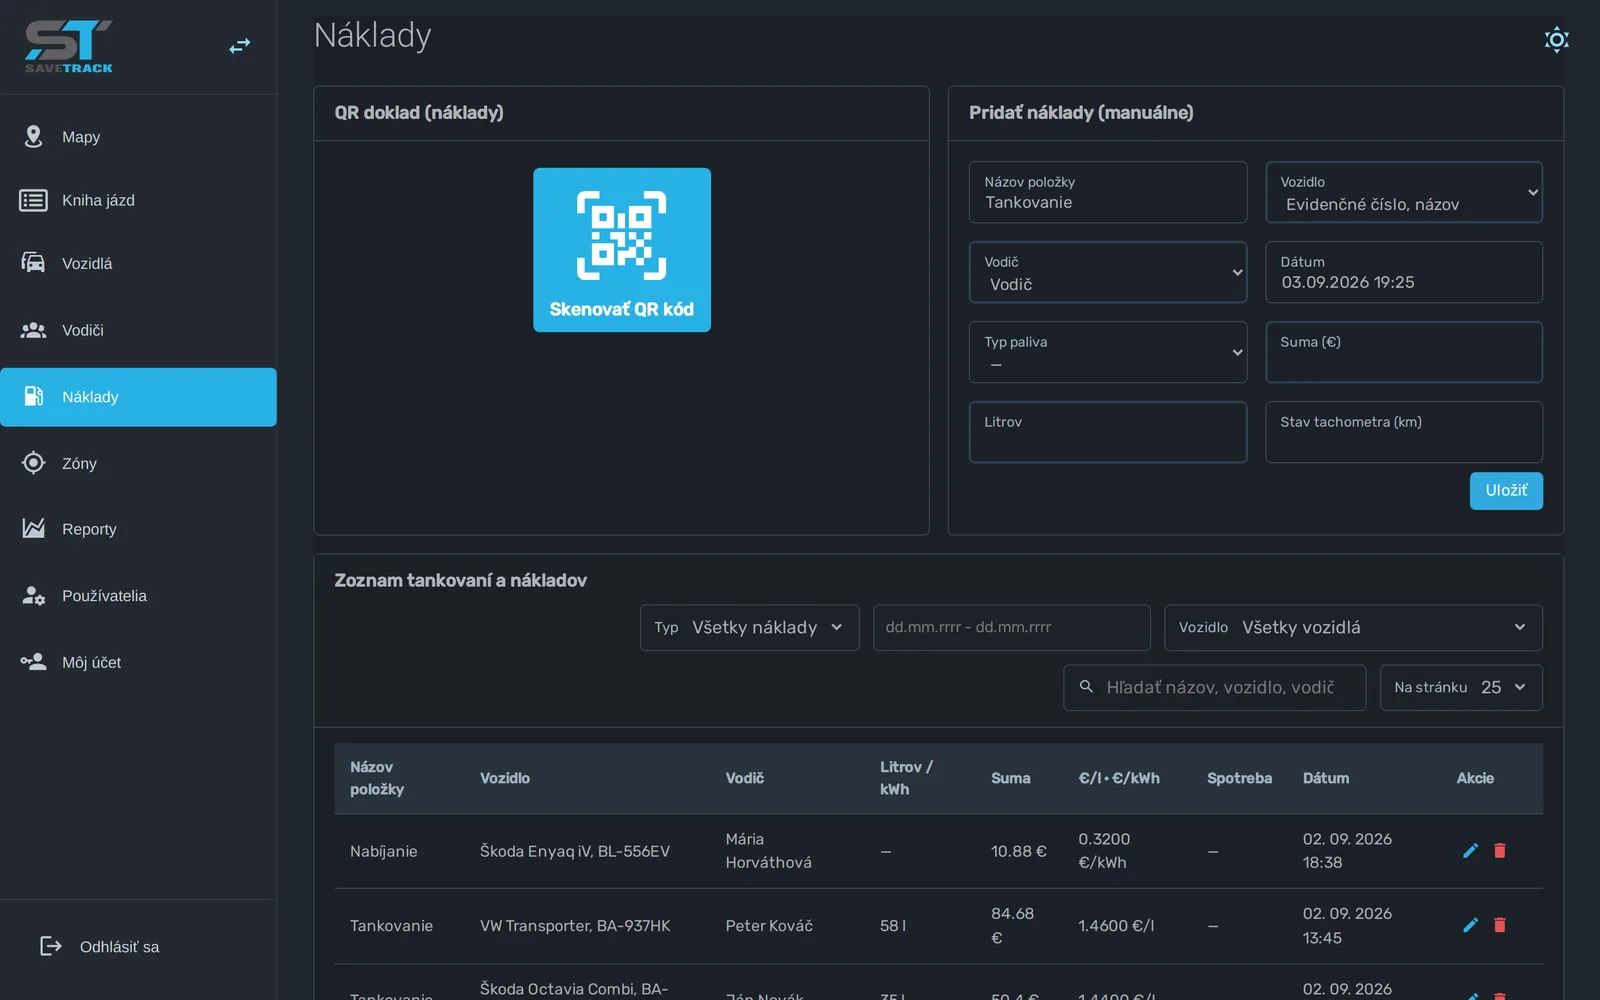Open Vodiči section
The width and height of the screenshot is (1600, 1000).
click(138, 330)
